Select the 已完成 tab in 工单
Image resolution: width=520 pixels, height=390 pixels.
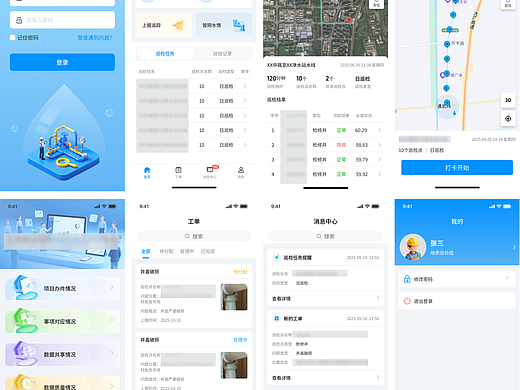[207, 251]
